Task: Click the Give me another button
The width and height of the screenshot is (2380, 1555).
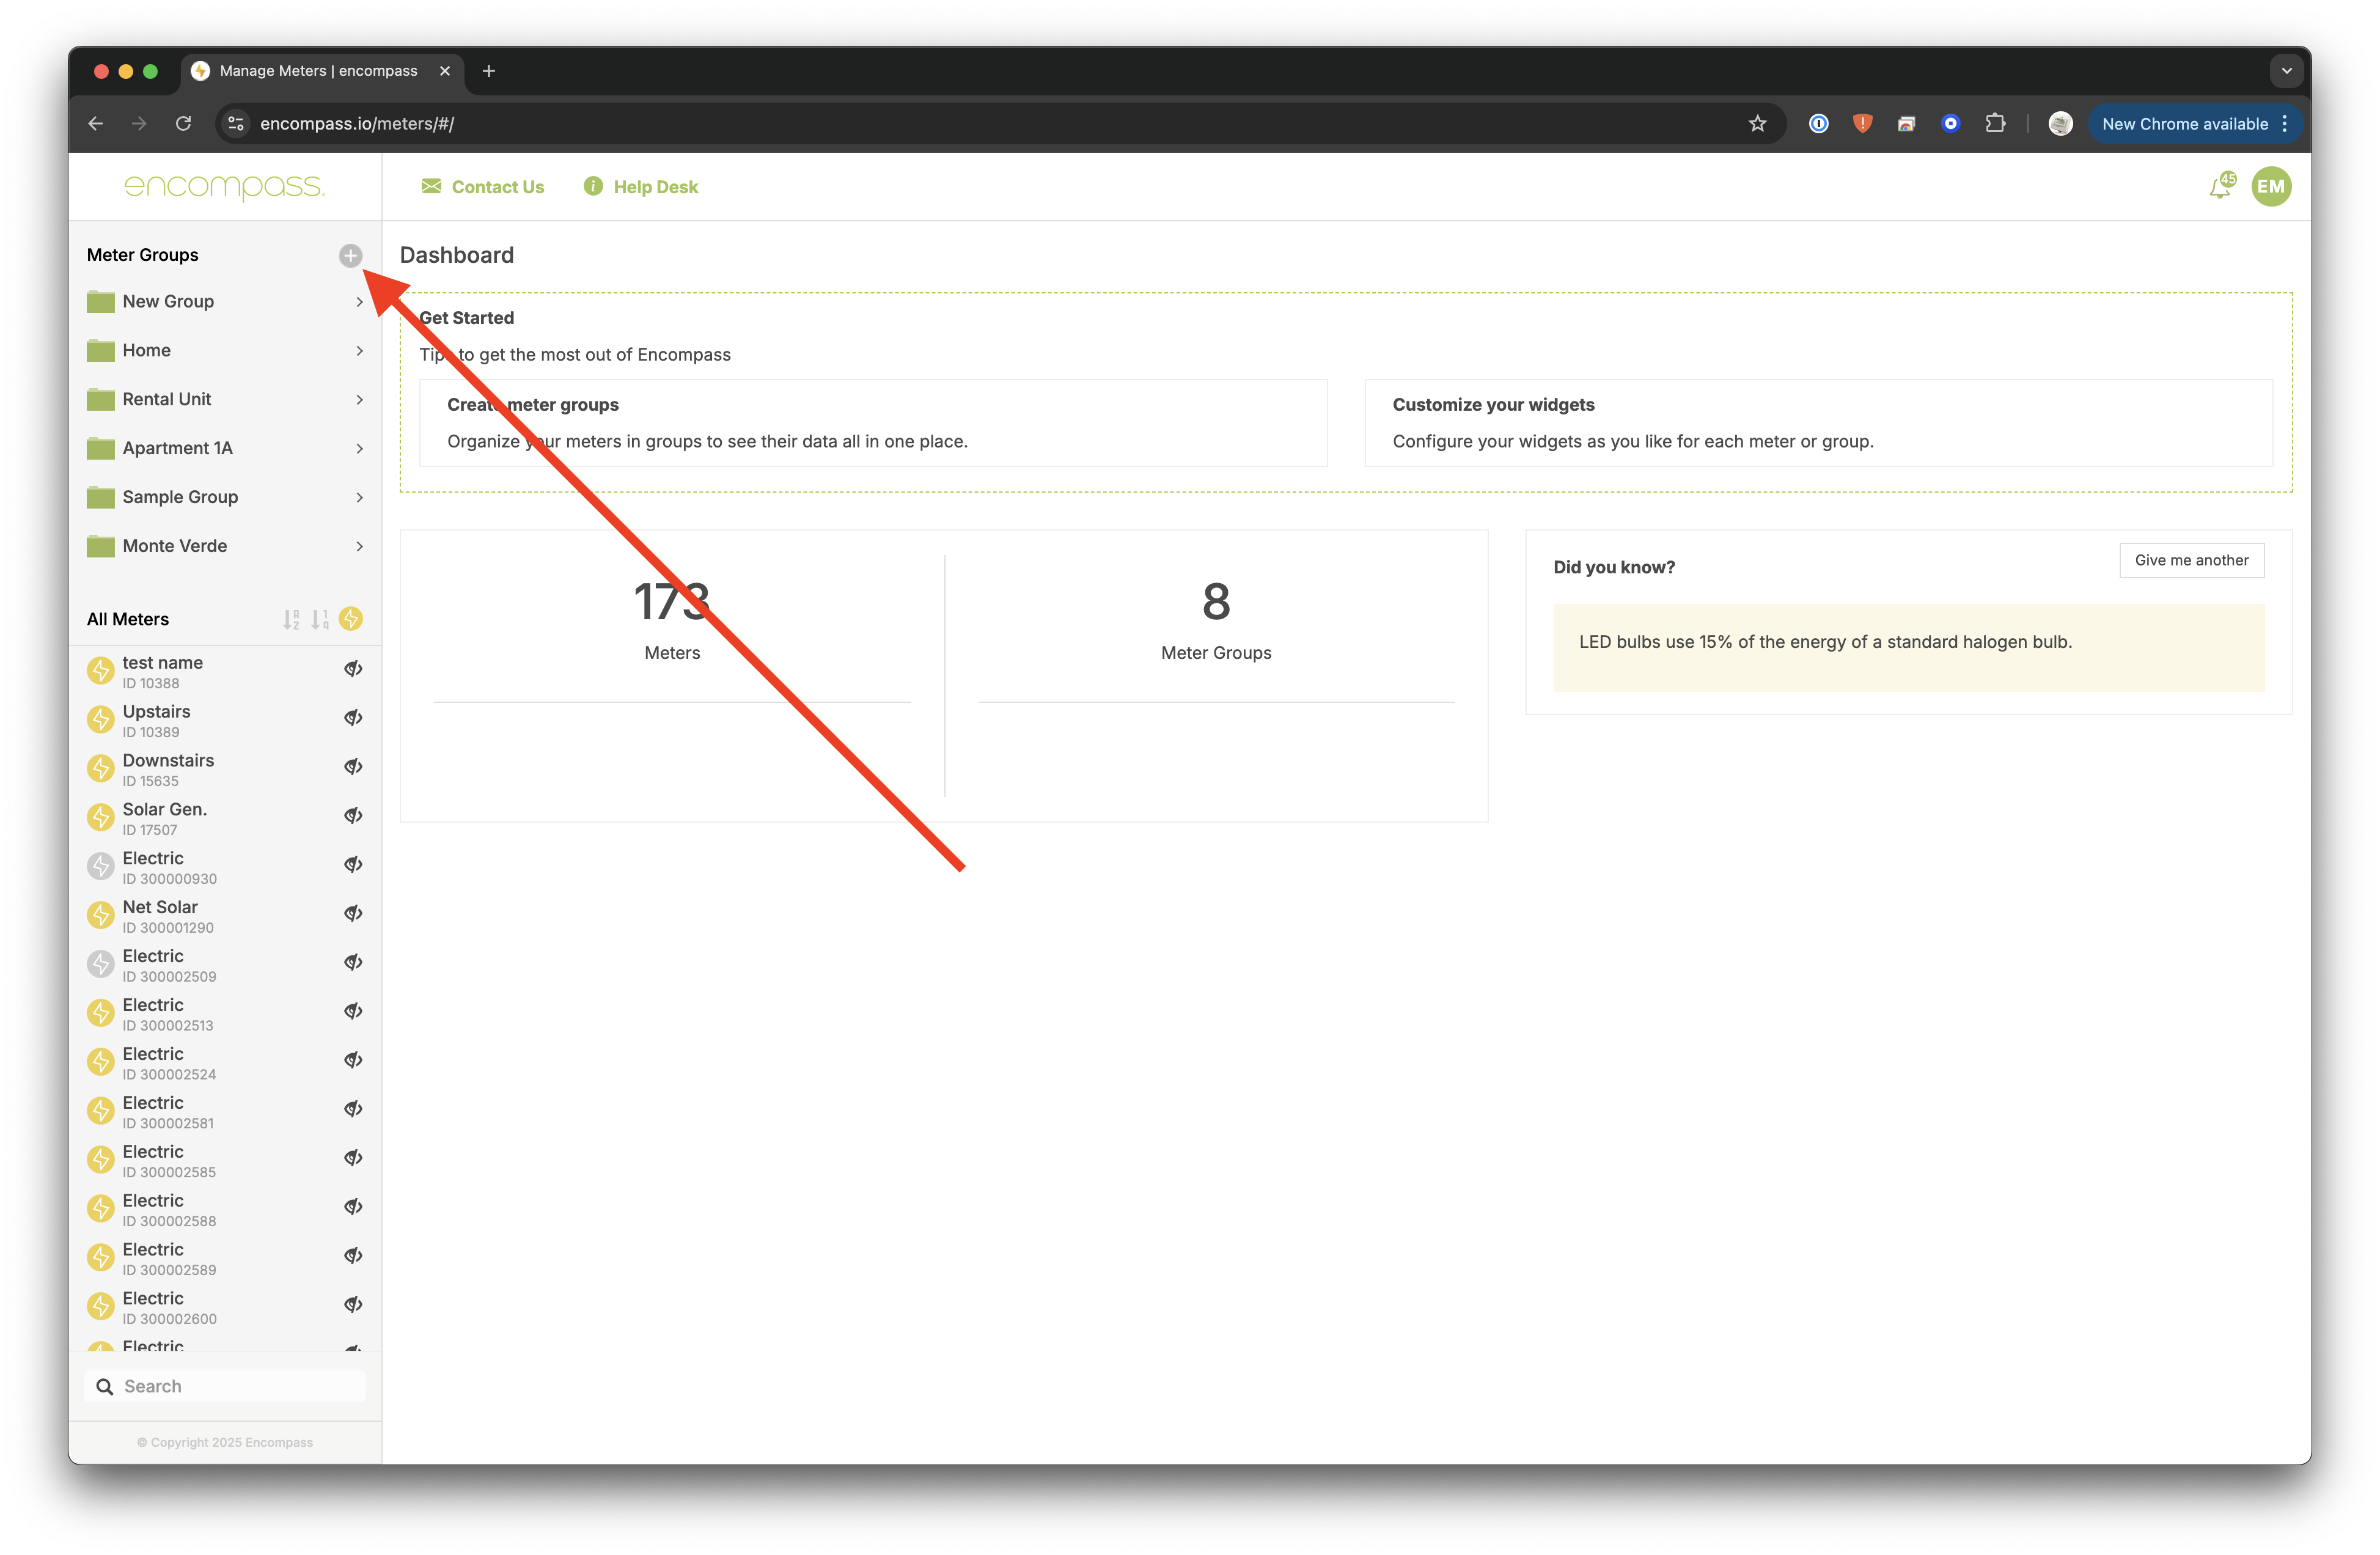Action: pos(2191,560)
